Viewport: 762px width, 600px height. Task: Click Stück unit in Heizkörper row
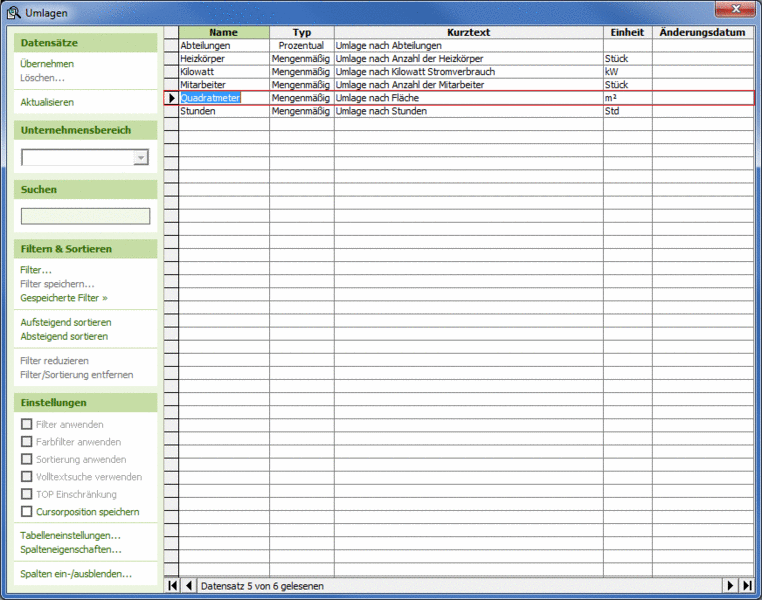point(627,59)
